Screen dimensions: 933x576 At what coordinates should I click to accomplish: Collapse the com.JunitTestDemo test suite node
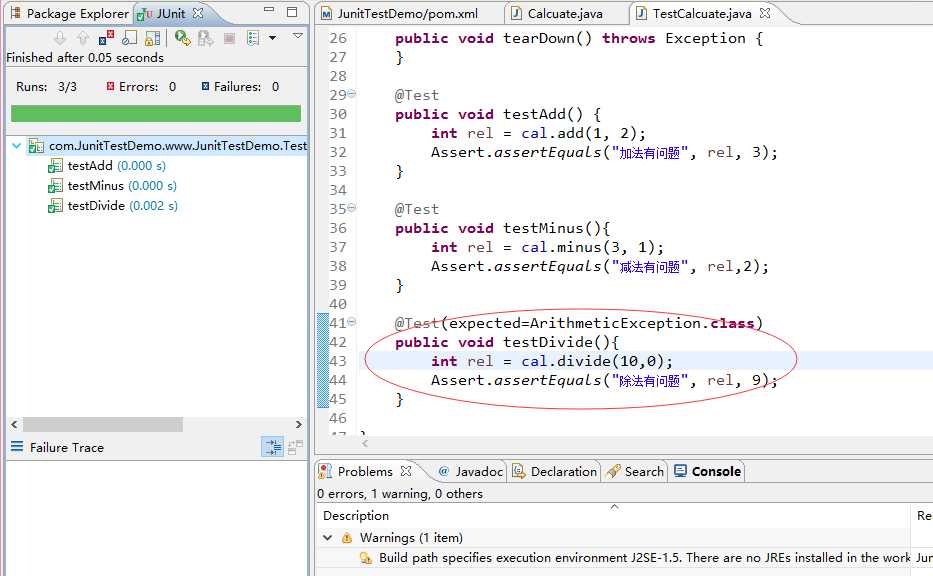17,146
